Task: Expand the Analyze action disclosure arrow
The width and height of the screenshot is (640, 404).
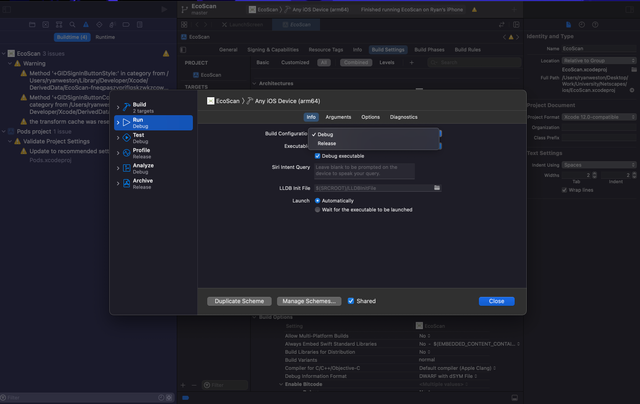Action: pyautogui.click(x=118, y=168)
